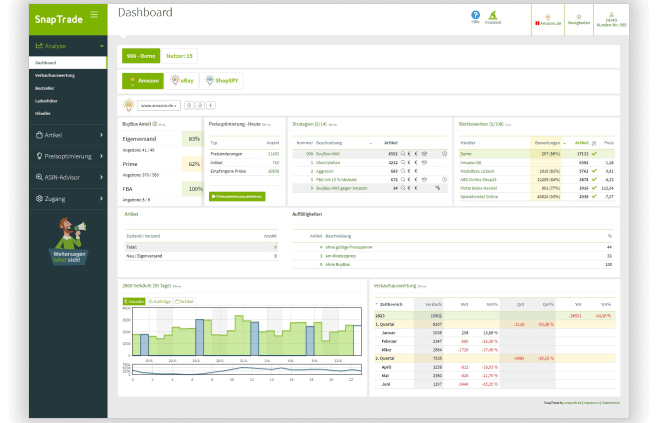Click the first euro icon in the Aggressiv row

[409, 171]
